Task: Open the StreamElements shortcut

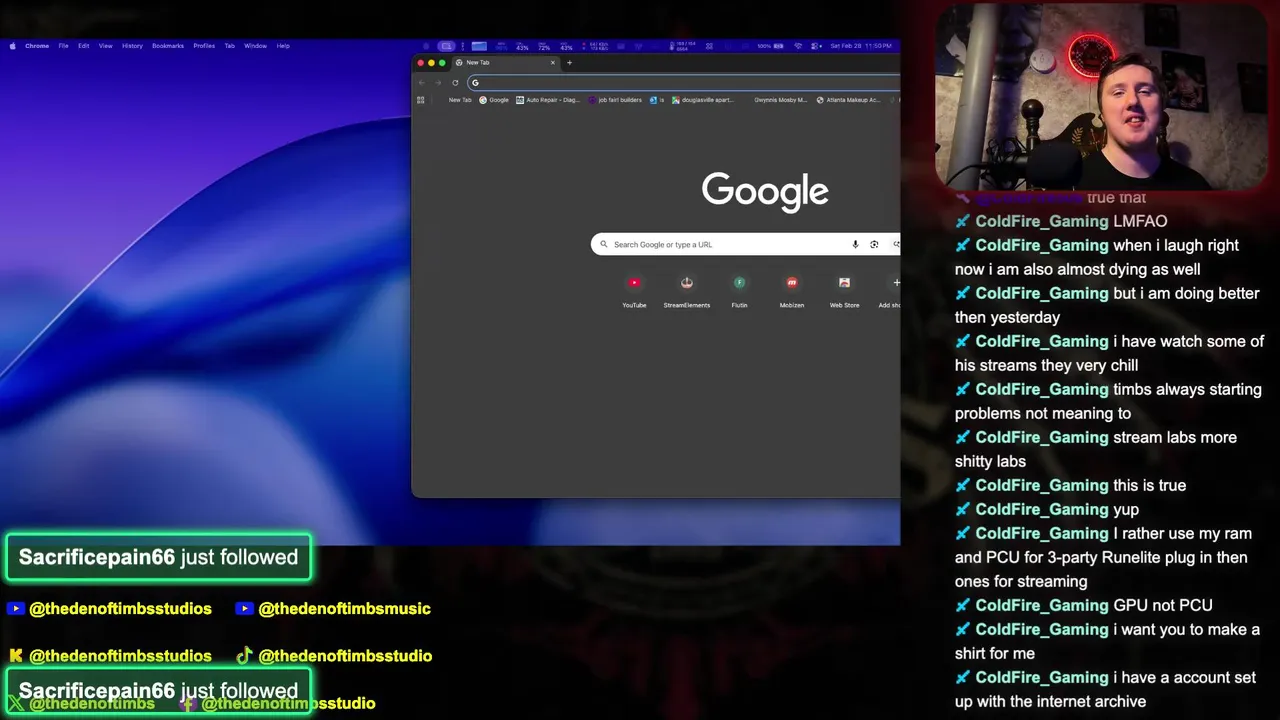Action: pos(687,290)
